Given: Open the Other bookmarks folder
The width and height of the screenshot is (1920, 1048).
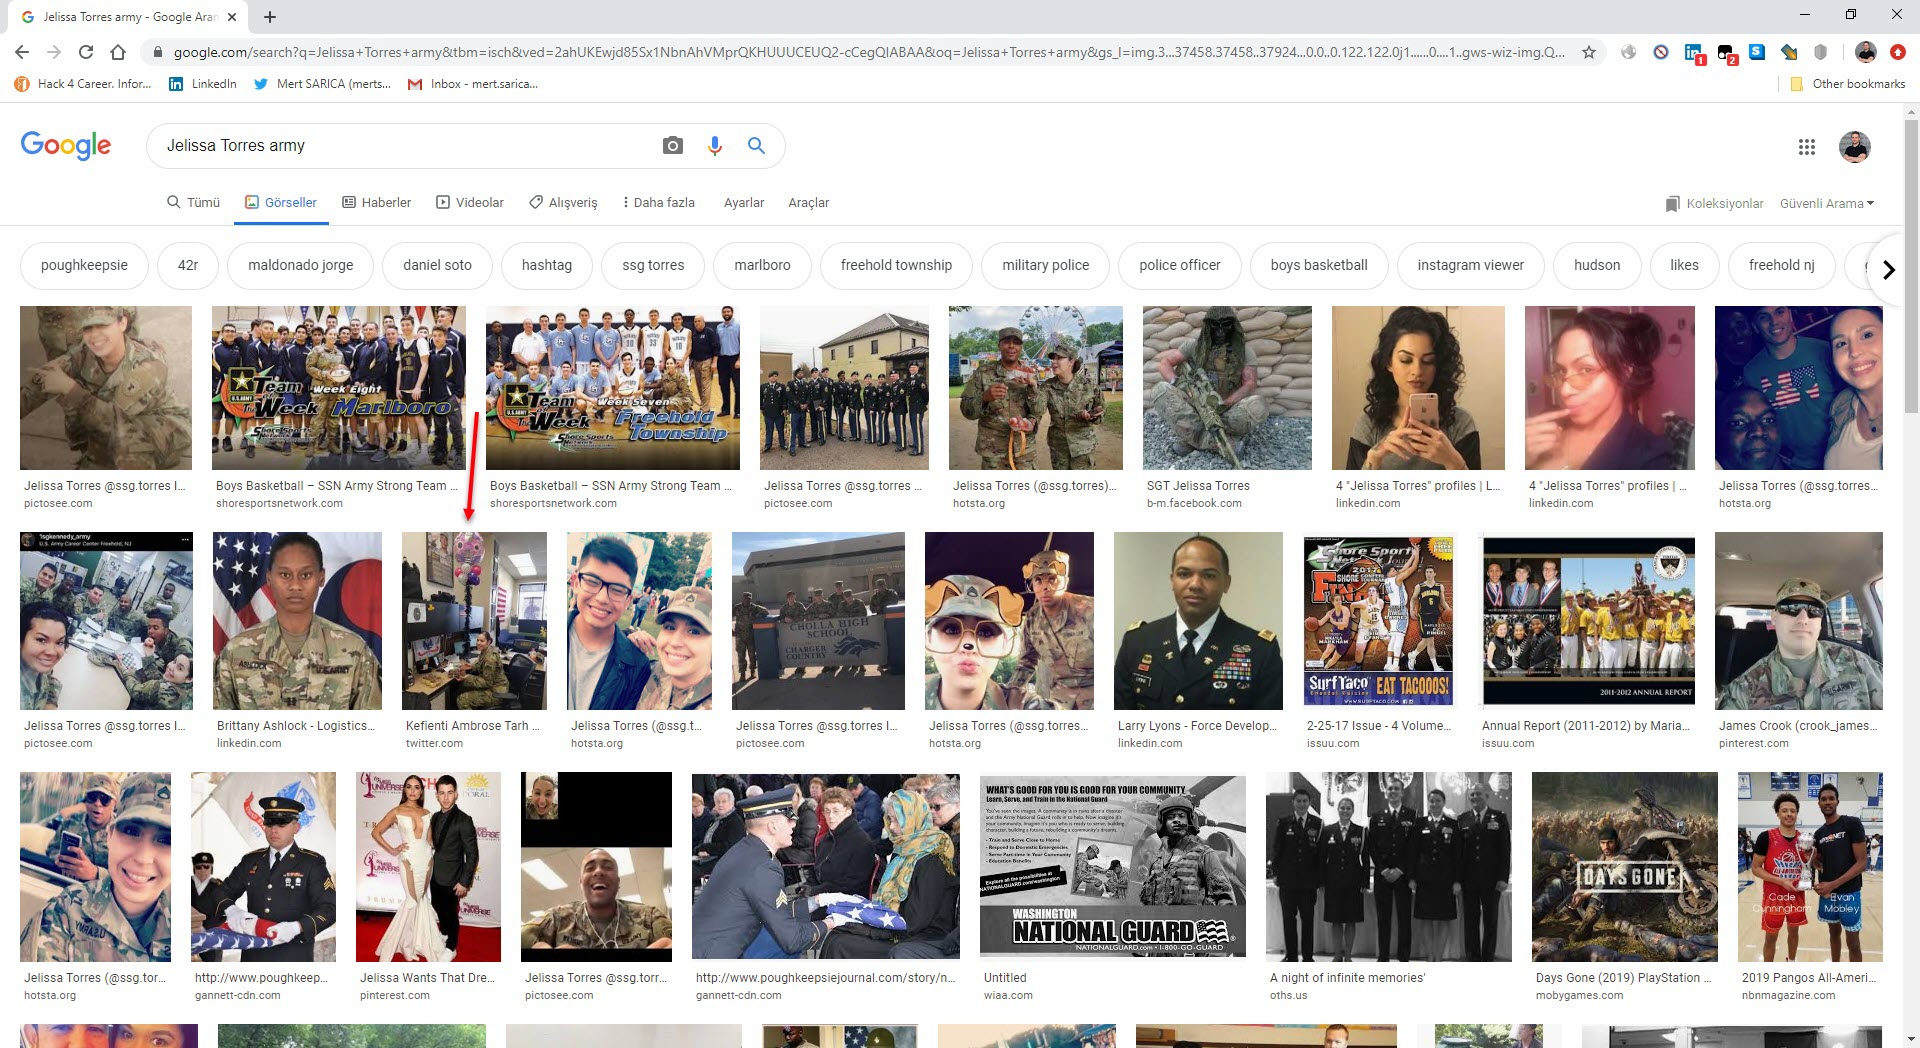Looking at the screenshot, I should coord(1847,84).
